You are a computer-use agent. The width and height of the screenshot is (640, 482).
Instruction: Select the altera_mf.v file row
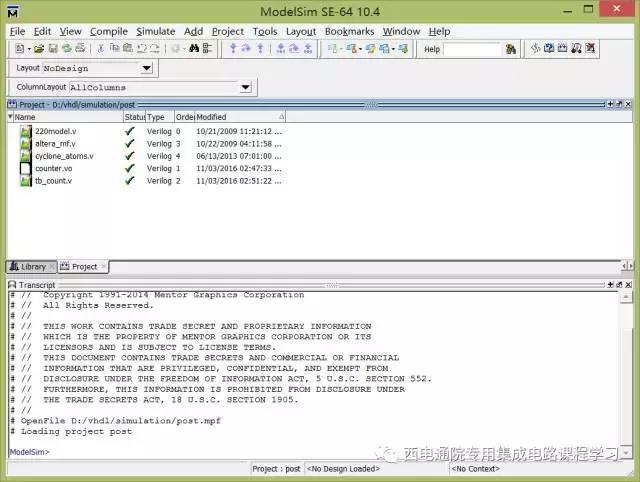tap(150, 144)
